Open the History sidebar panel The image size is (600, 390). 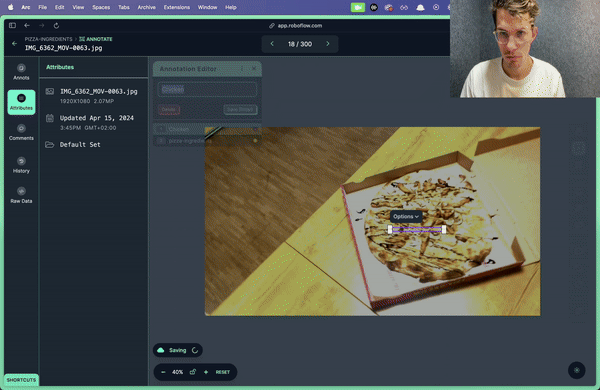(x=21, y=165)
